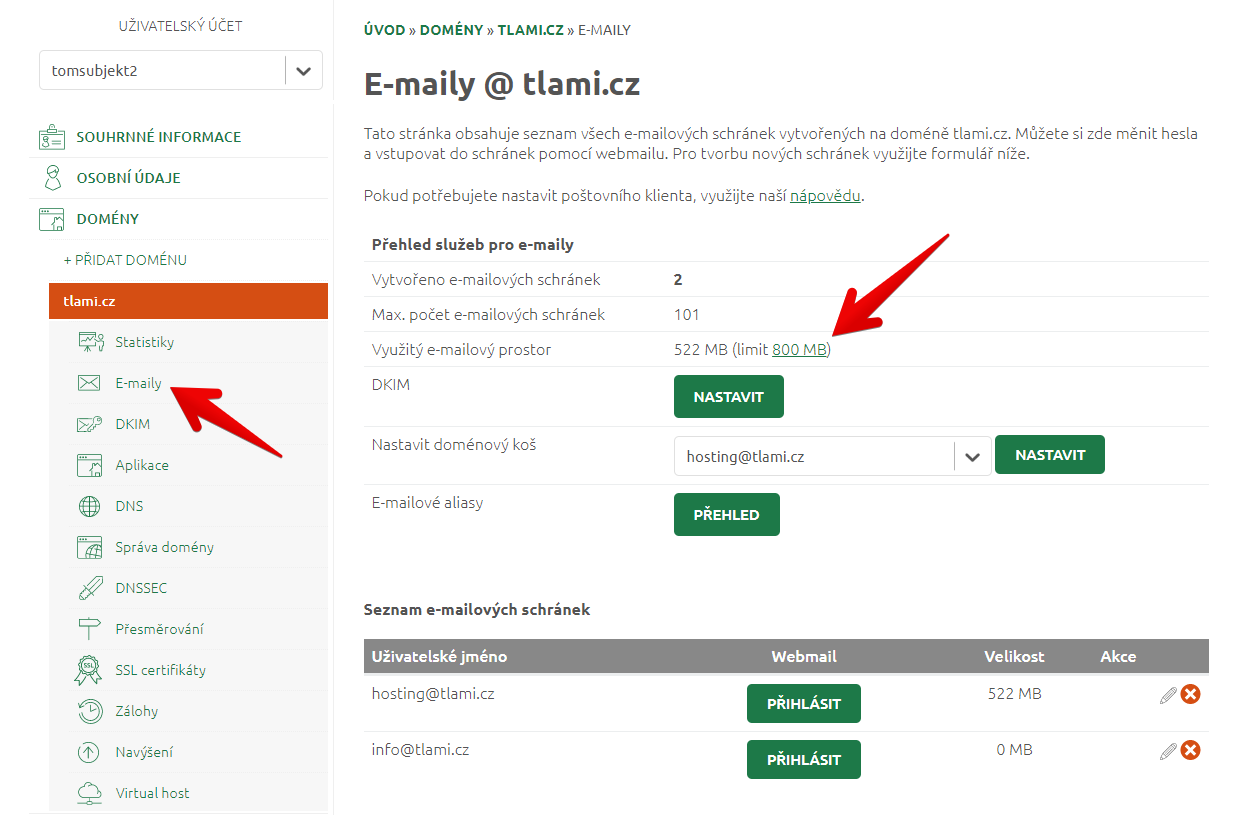1235x815 pixels.
Task: Delete info@tlami.cz mailbox with red X
Action: 1190,750
